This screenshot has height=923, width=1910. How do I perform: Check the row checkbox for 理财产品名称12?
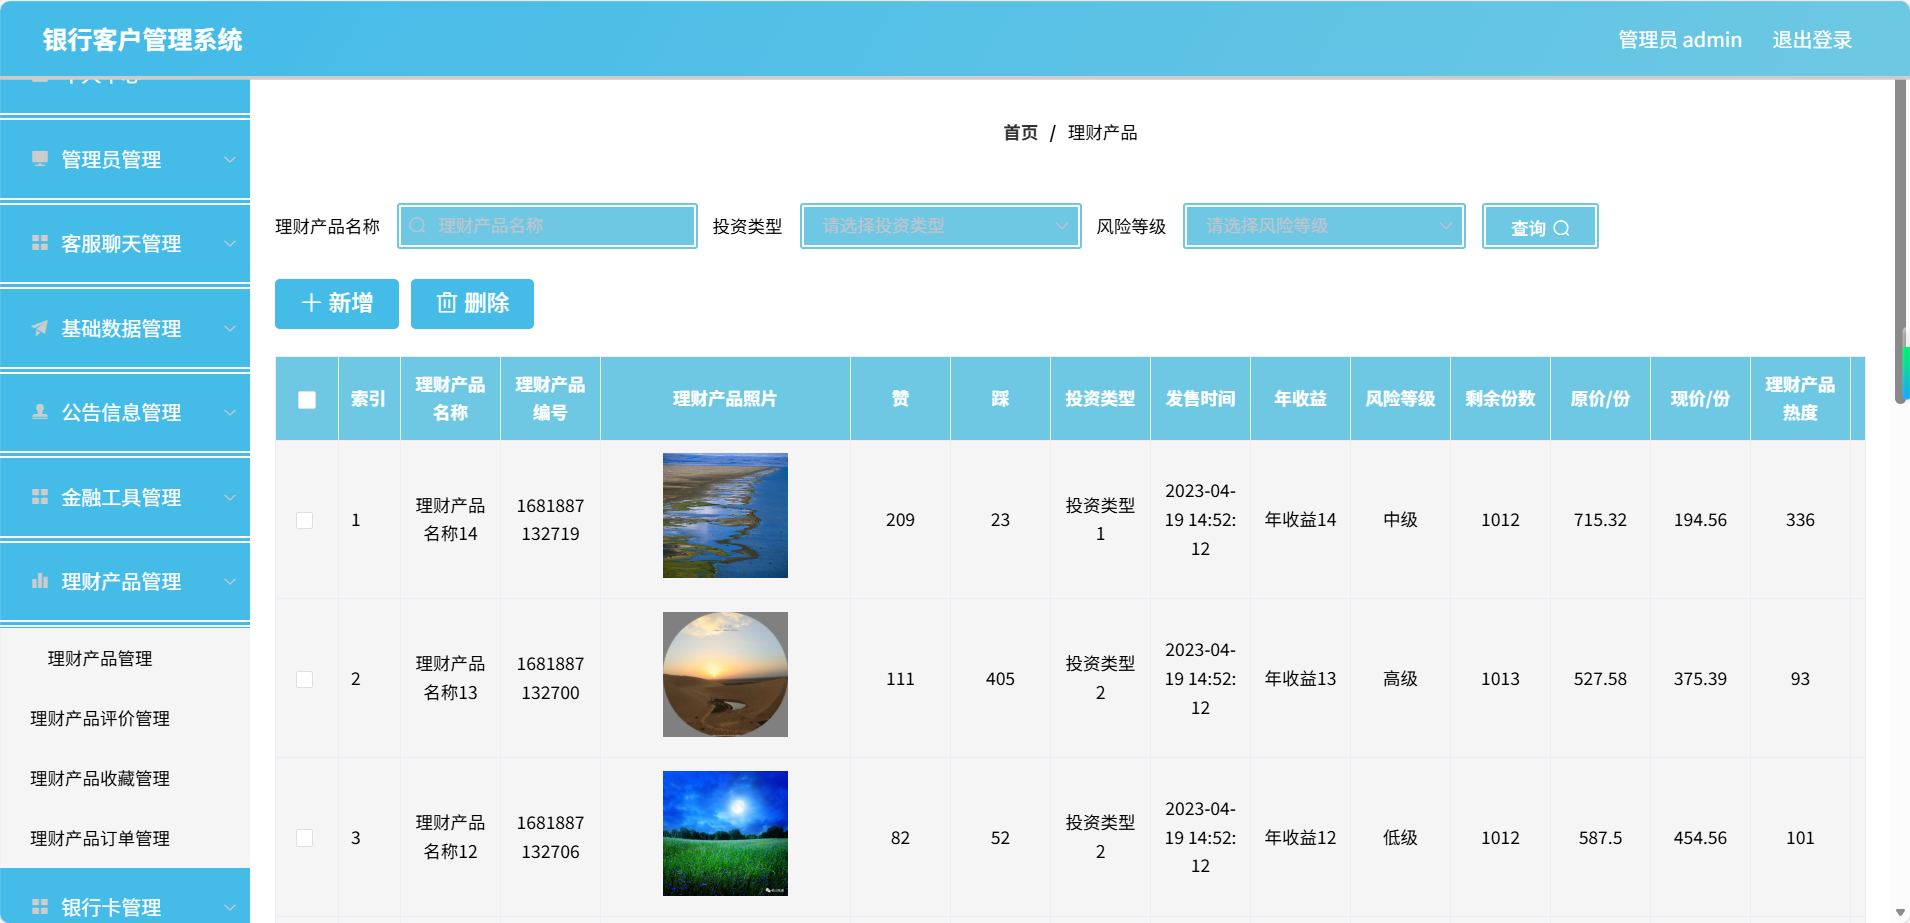[305, 838]
